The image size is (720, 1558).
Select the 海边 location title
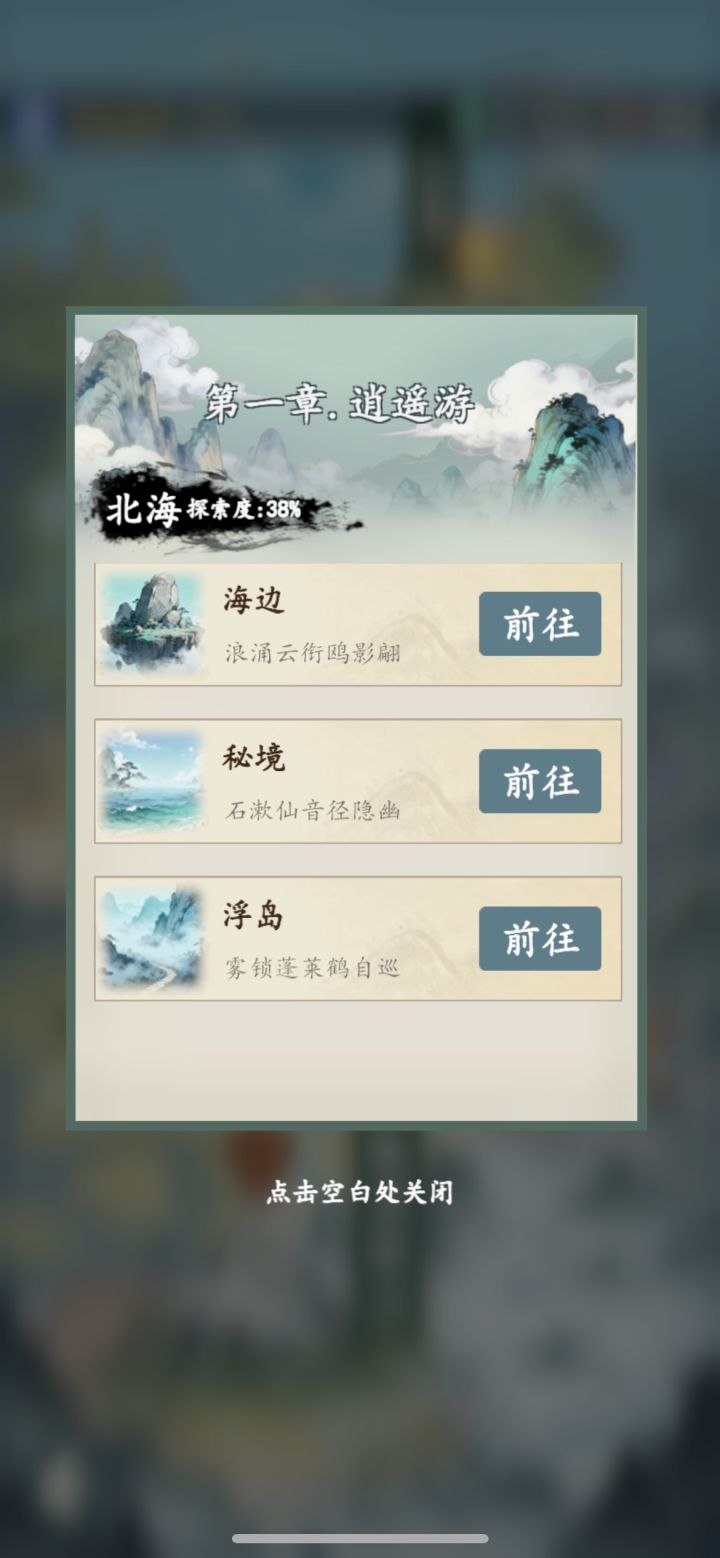point(254,600)
